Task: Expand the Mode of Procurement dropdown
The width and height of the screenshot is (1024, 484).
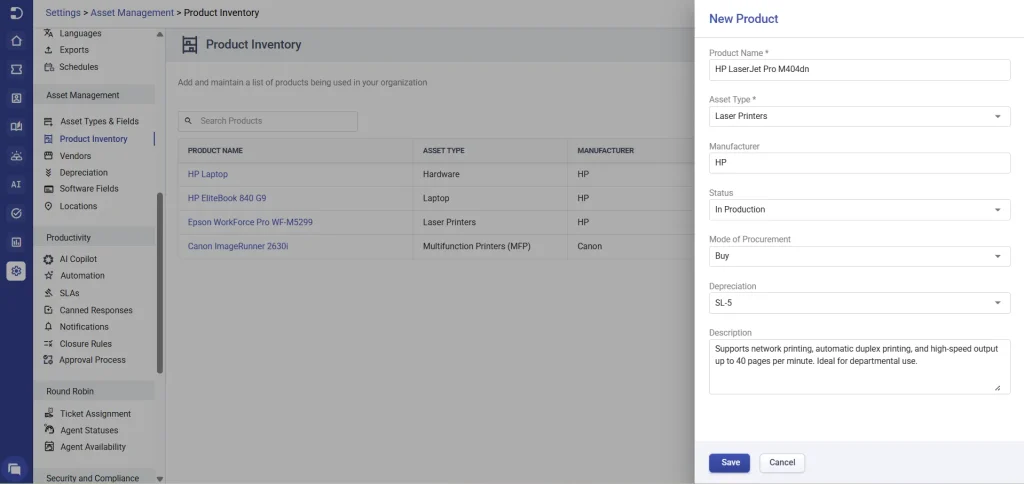Action: 859,256
